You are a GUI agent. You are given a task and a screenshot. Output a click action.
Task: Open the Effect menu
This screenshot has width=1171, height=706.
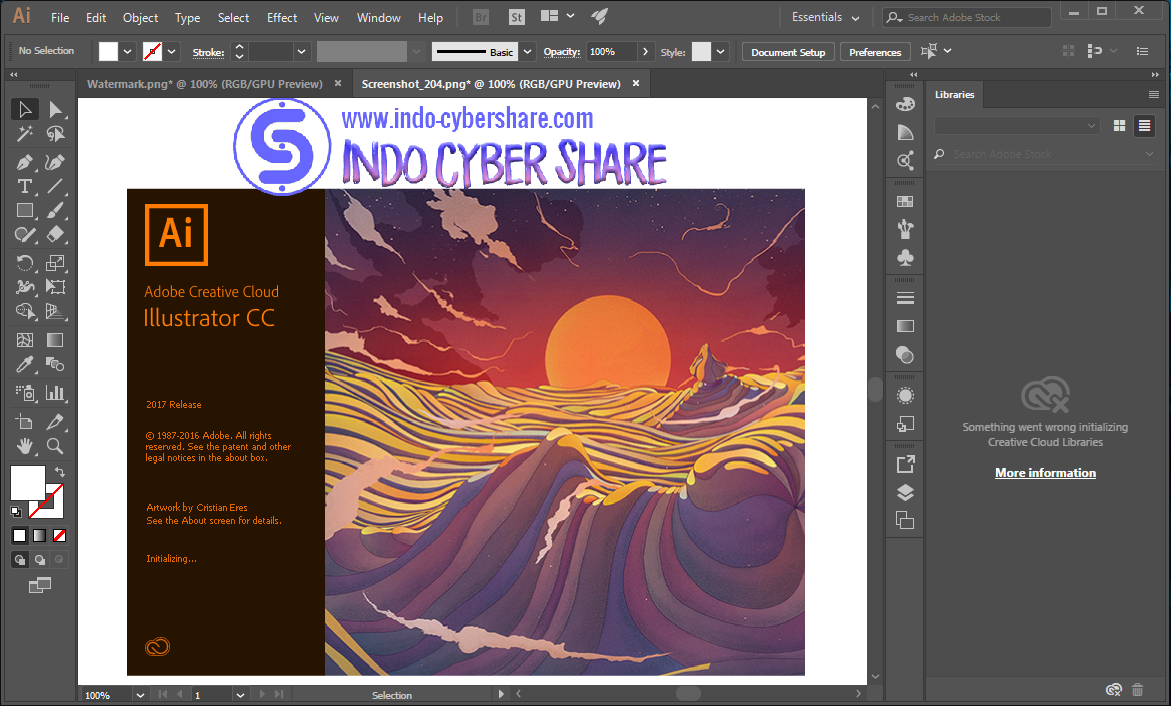(282, 17)
